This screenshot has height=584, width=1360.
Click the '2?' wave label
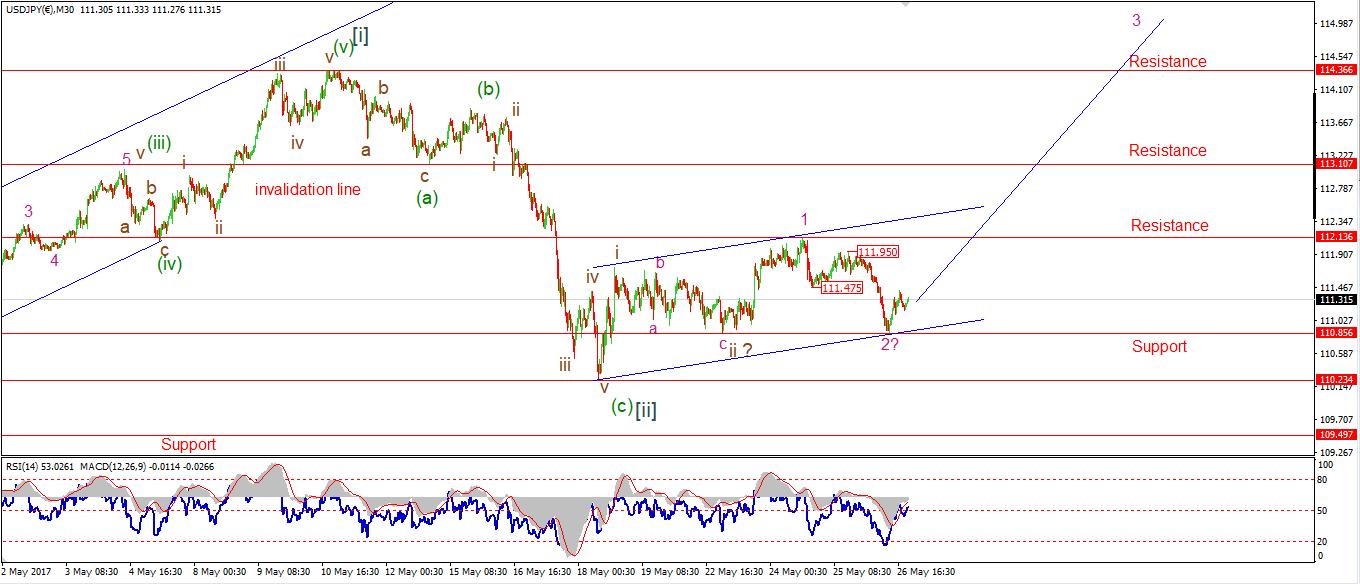pyautogui.click(x=889, y=345)
